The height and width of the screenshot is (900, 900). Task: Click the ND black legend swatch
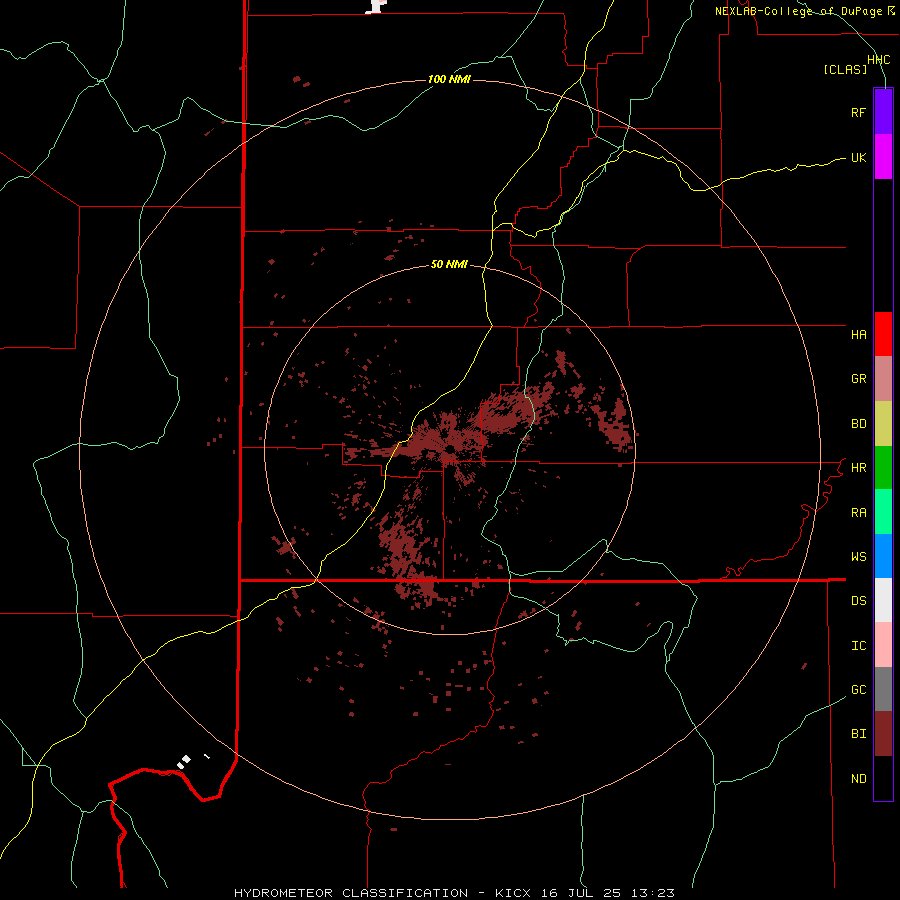(x=883, y=778)
